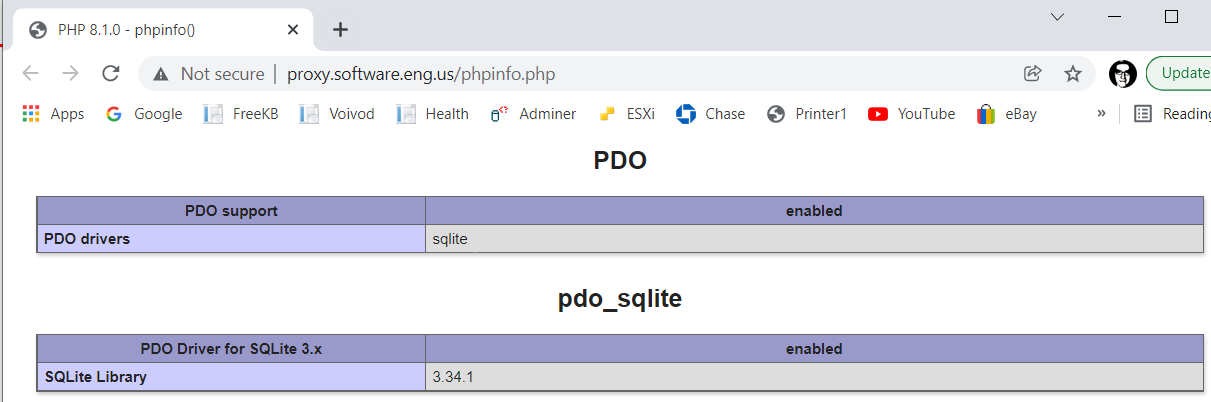Open a new browser tab

(x=340, y=29)
